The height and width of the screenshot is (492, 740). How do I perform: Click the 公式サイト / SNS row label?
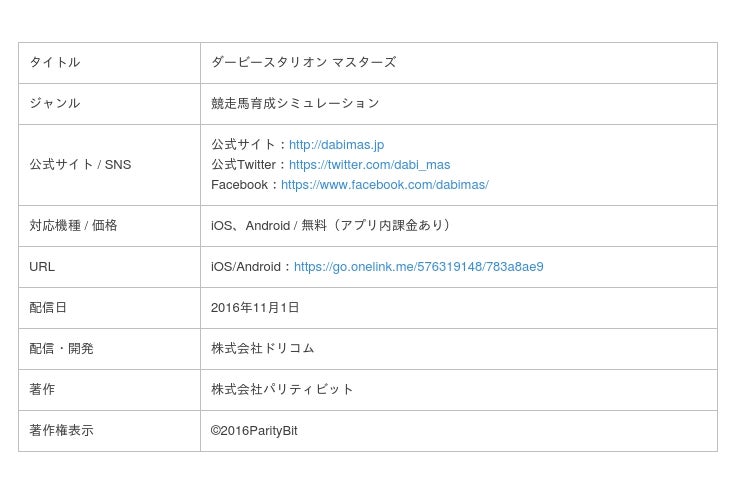coord(80,165)
